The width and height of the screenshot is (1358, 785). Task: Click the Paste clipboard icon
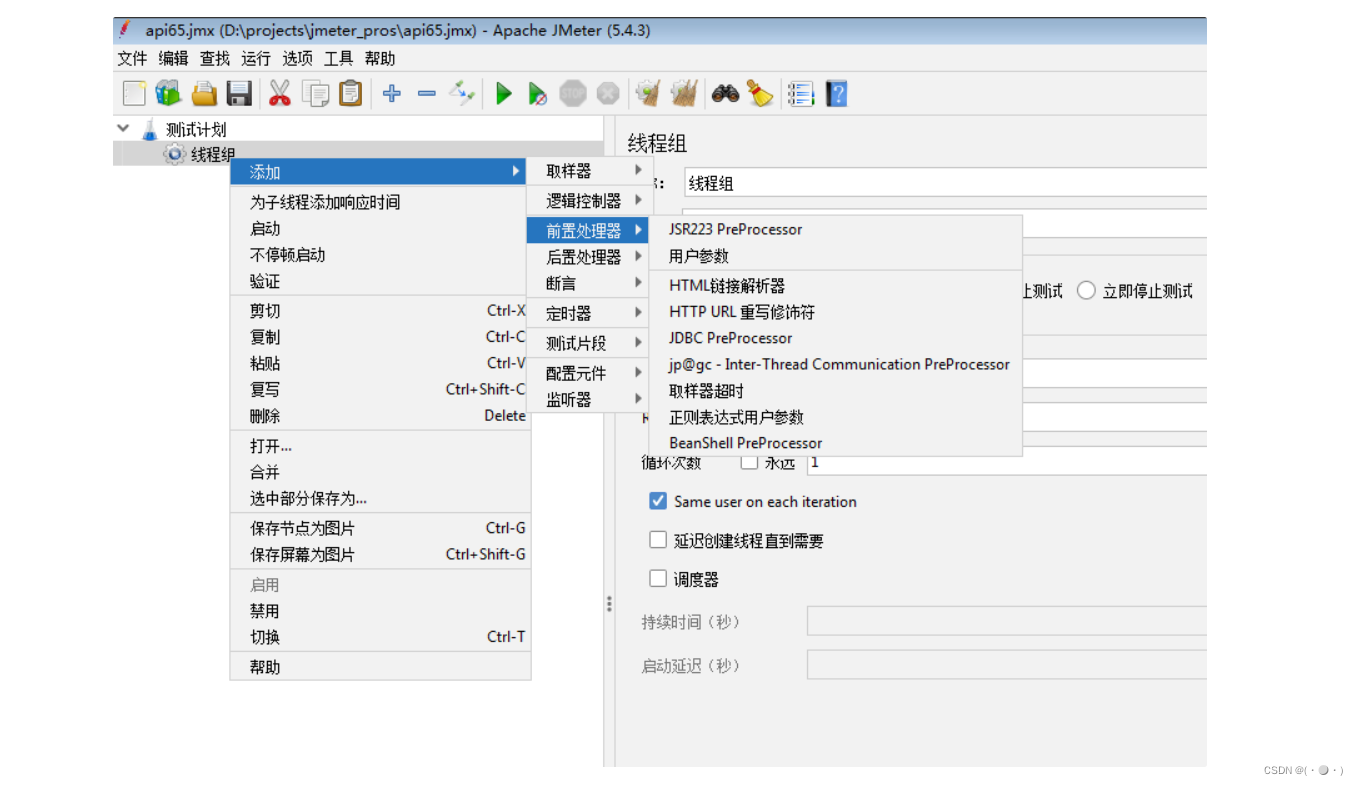(350, 94)
